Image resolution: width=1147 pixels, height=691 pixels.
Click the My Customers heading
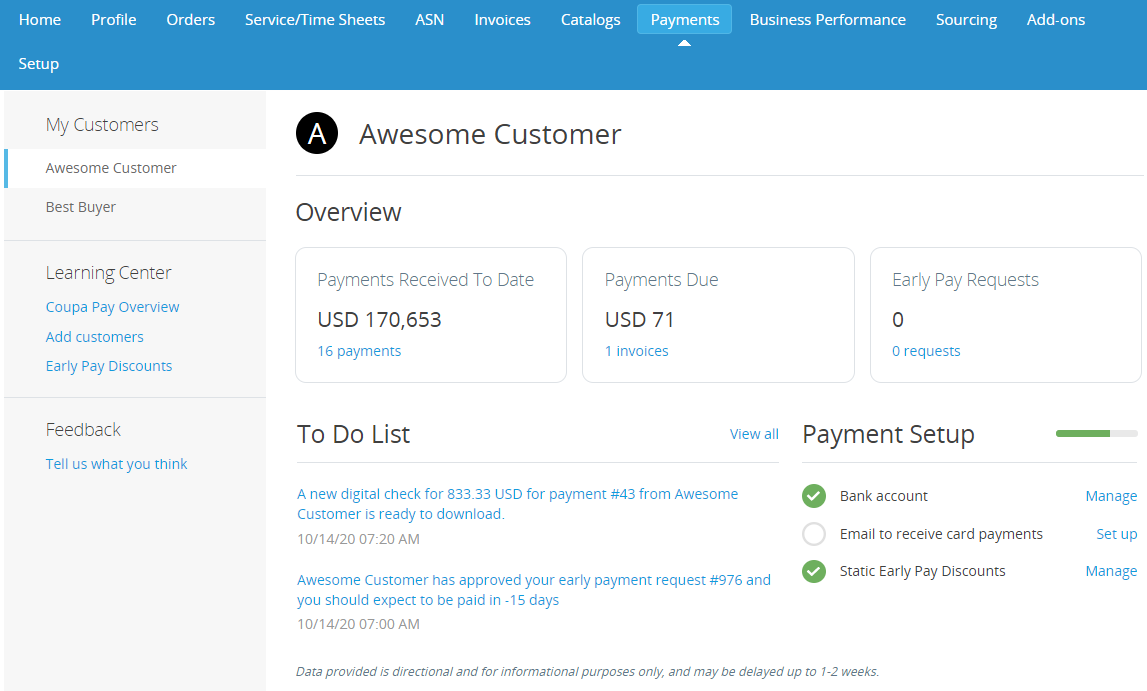[102, 125]
